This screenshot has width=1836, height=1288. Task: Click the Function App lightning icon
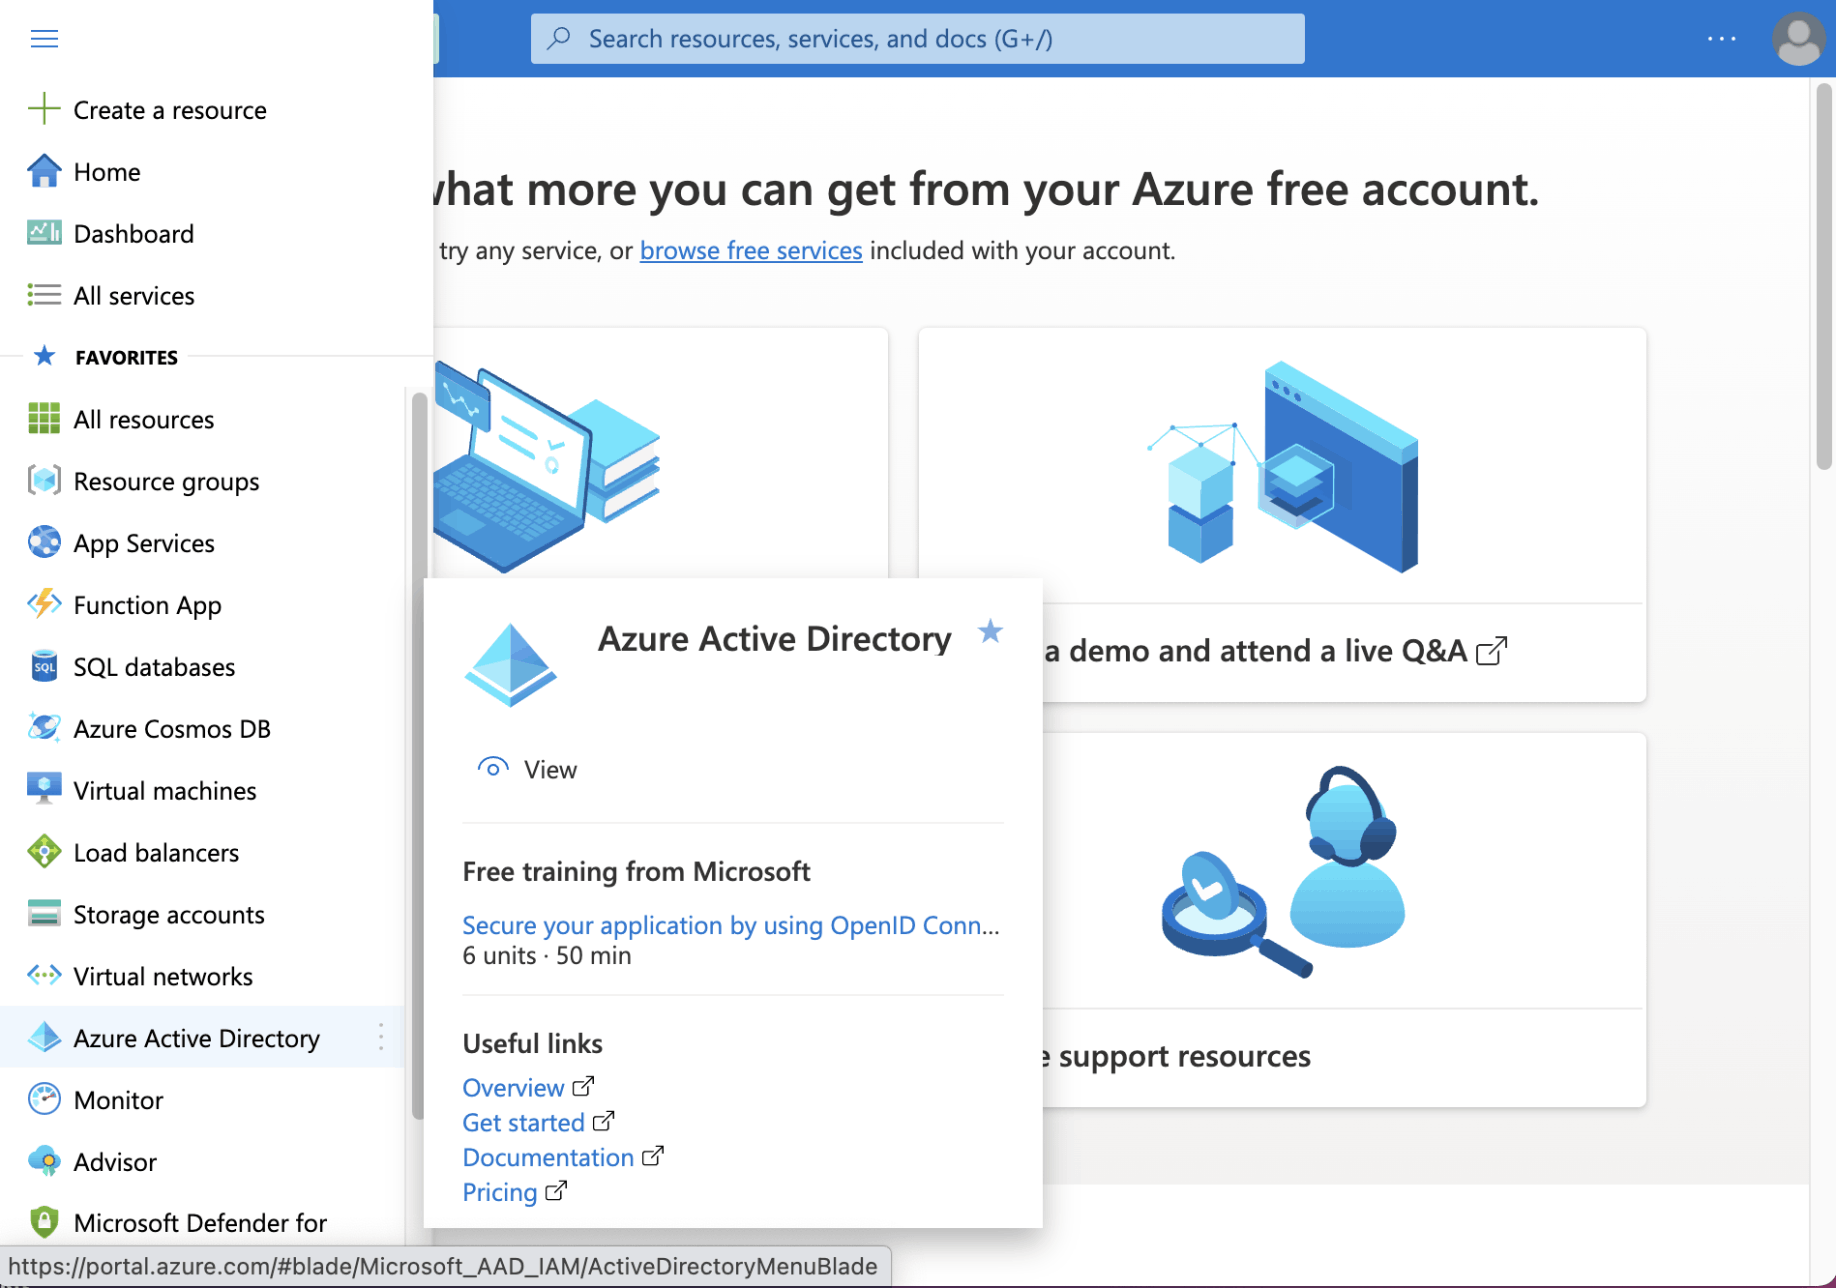44,605
